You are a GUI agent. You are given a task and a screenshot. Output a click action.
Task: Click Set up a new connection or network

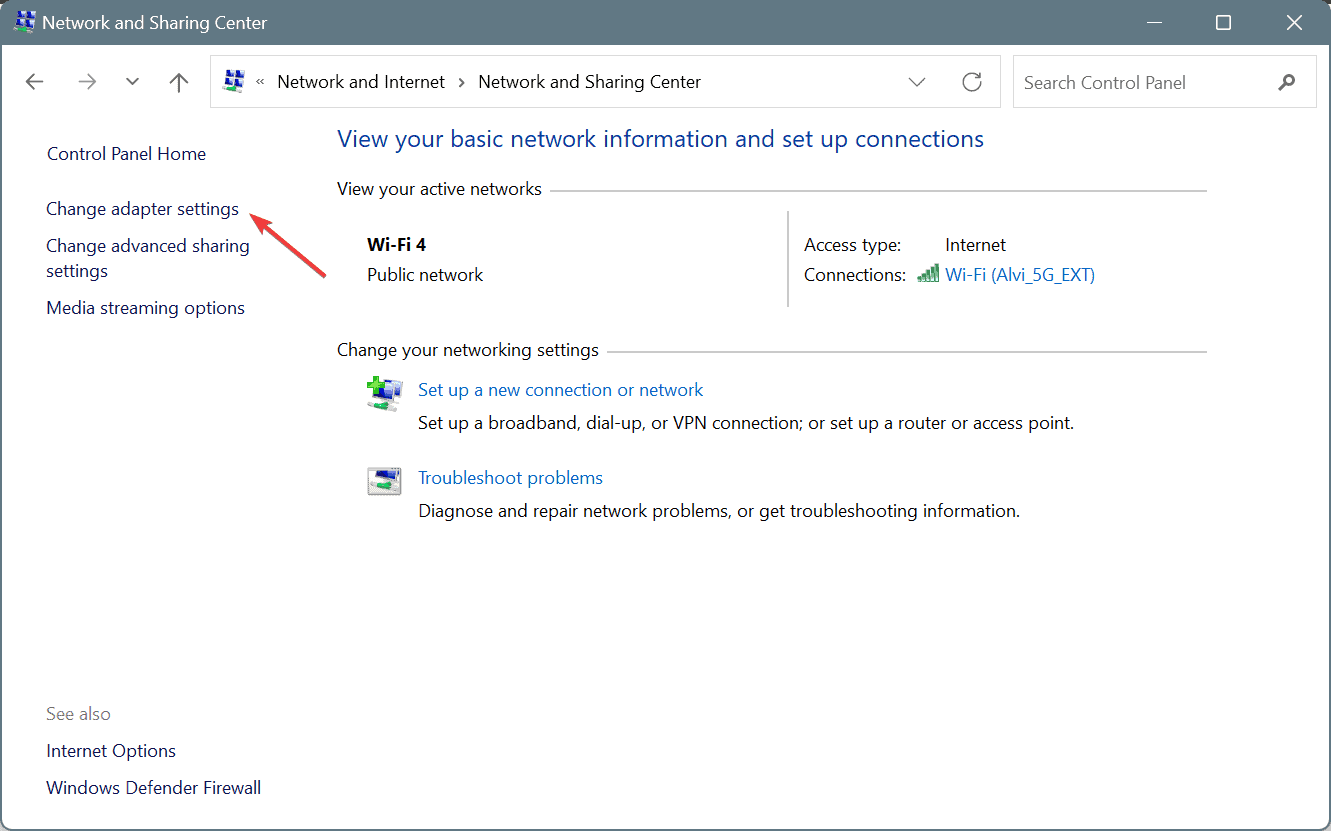(x=561, y=390)
